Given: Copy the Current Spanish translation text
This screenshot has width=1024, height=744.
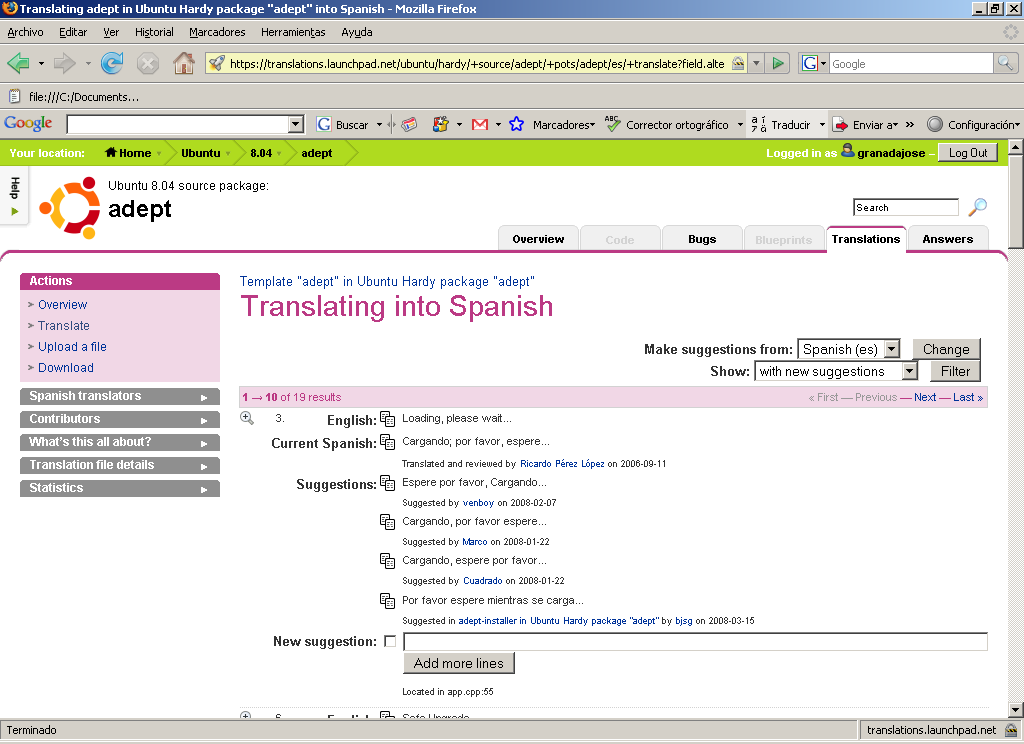Looking at the screenshot, I should tap(387, 442).
